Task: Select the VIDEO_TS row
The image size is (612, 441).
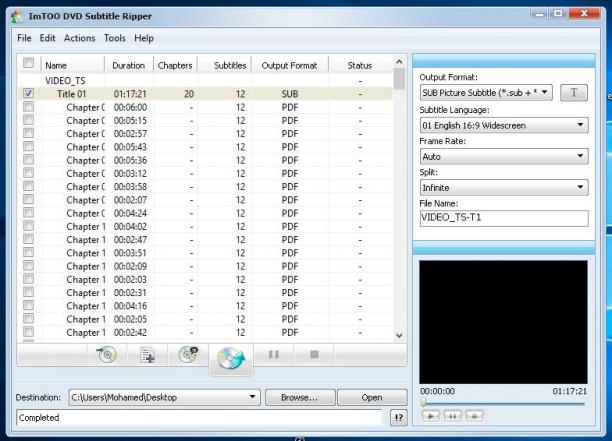Action: pos(205,80)
